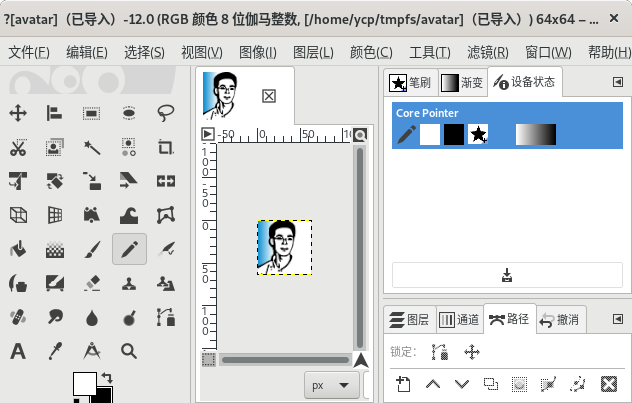Select the Scale tool
This screenshot has height=403, width=632.
tap(92, 181)
